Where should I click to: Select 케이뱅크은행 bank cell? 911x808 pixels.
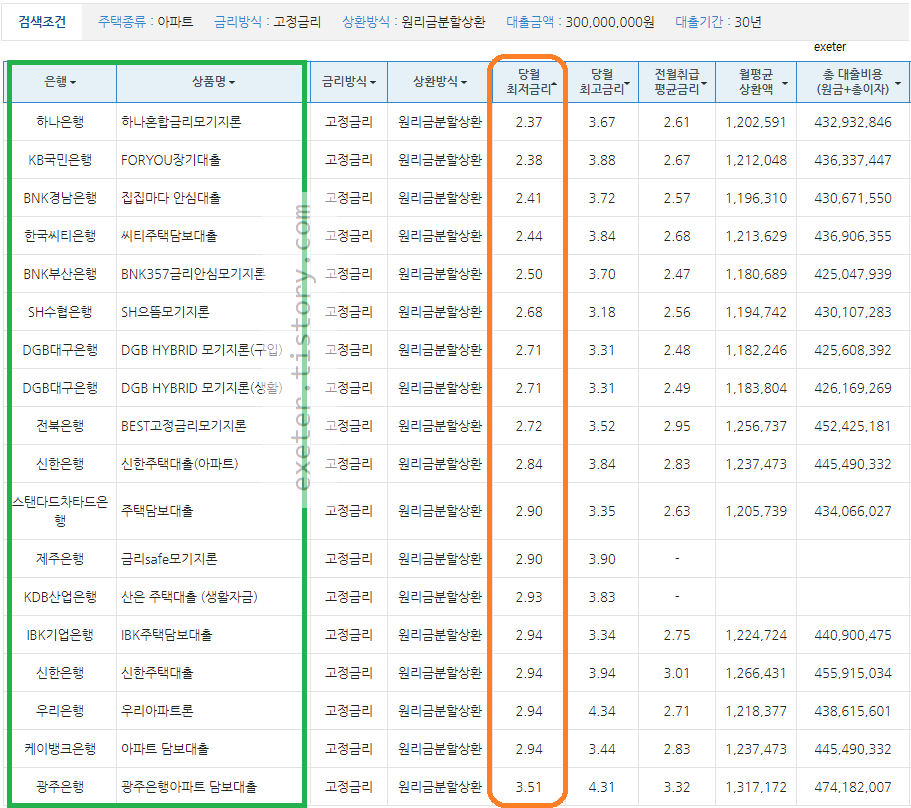[60, 749]
